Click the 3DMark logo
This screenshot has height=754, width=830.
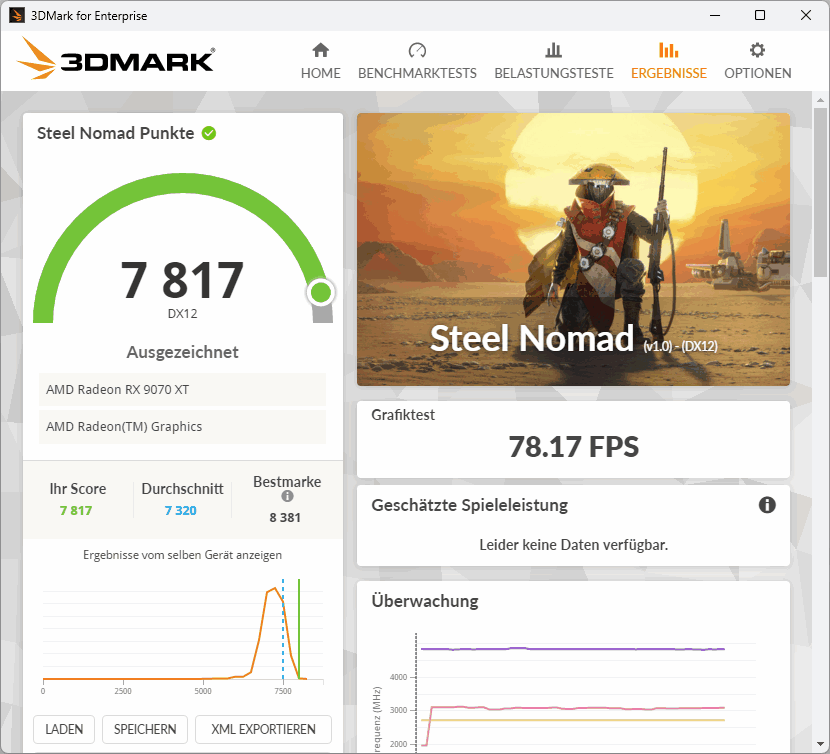click(x=115, y=60)
